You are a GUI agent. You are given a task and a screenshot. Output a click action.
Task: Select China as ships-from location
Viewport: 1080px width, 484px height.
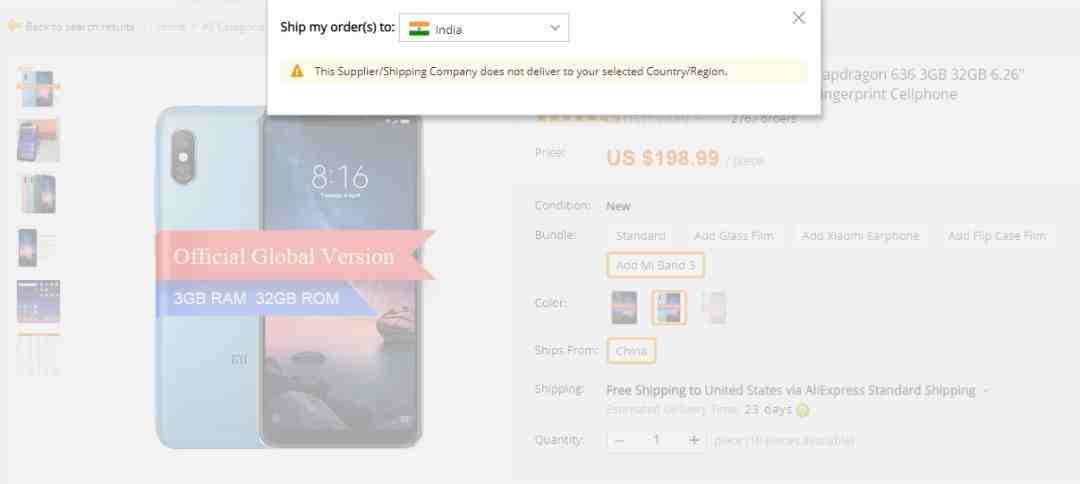[x=631, y=351]
